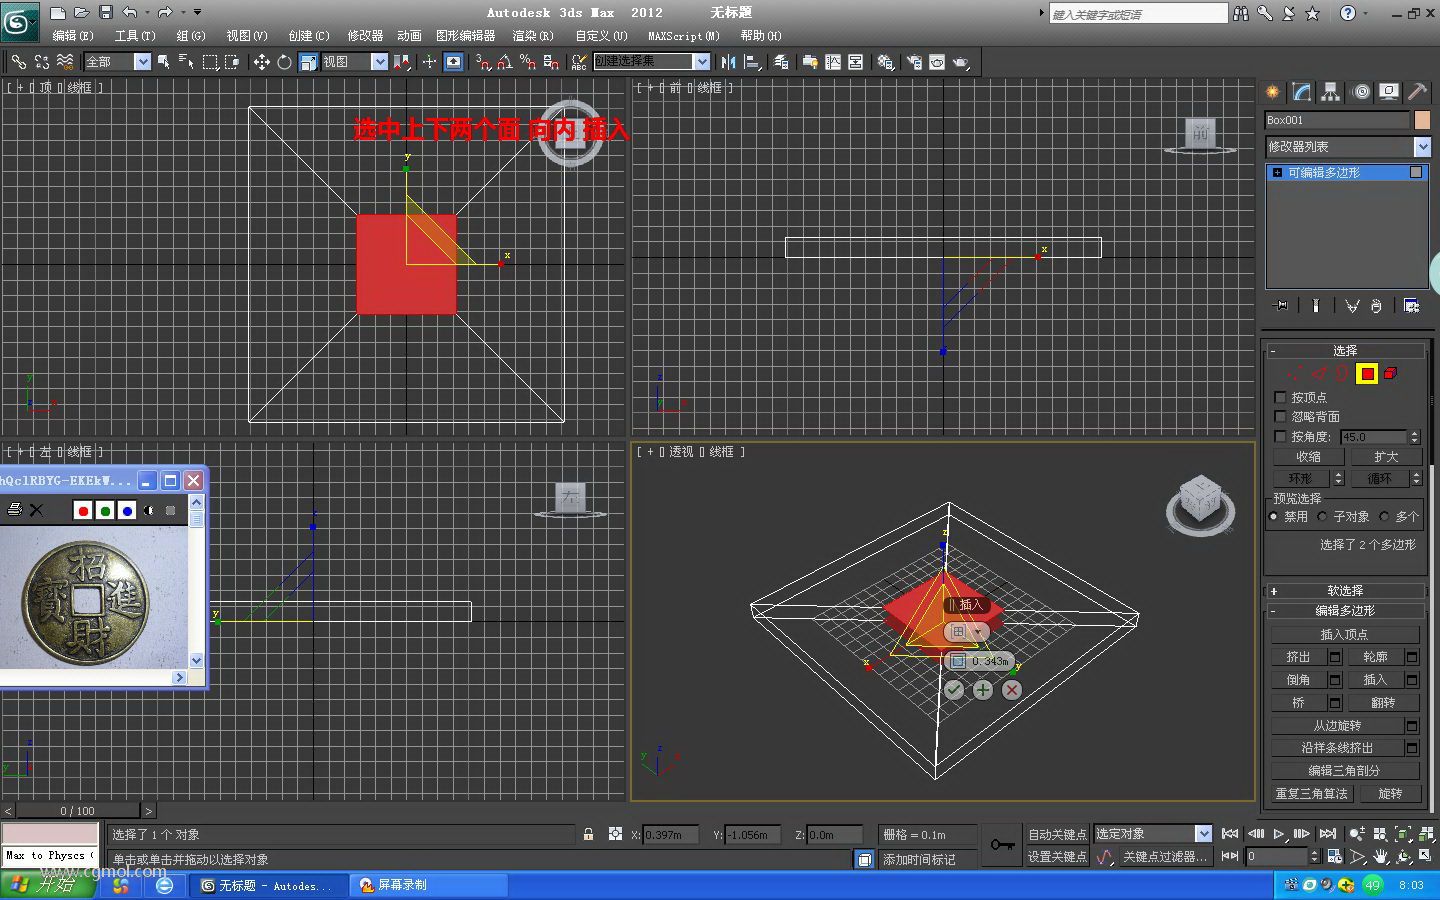Cancel the inset with the red X
Viewport: 1440px width, 900px height.
1012,690
